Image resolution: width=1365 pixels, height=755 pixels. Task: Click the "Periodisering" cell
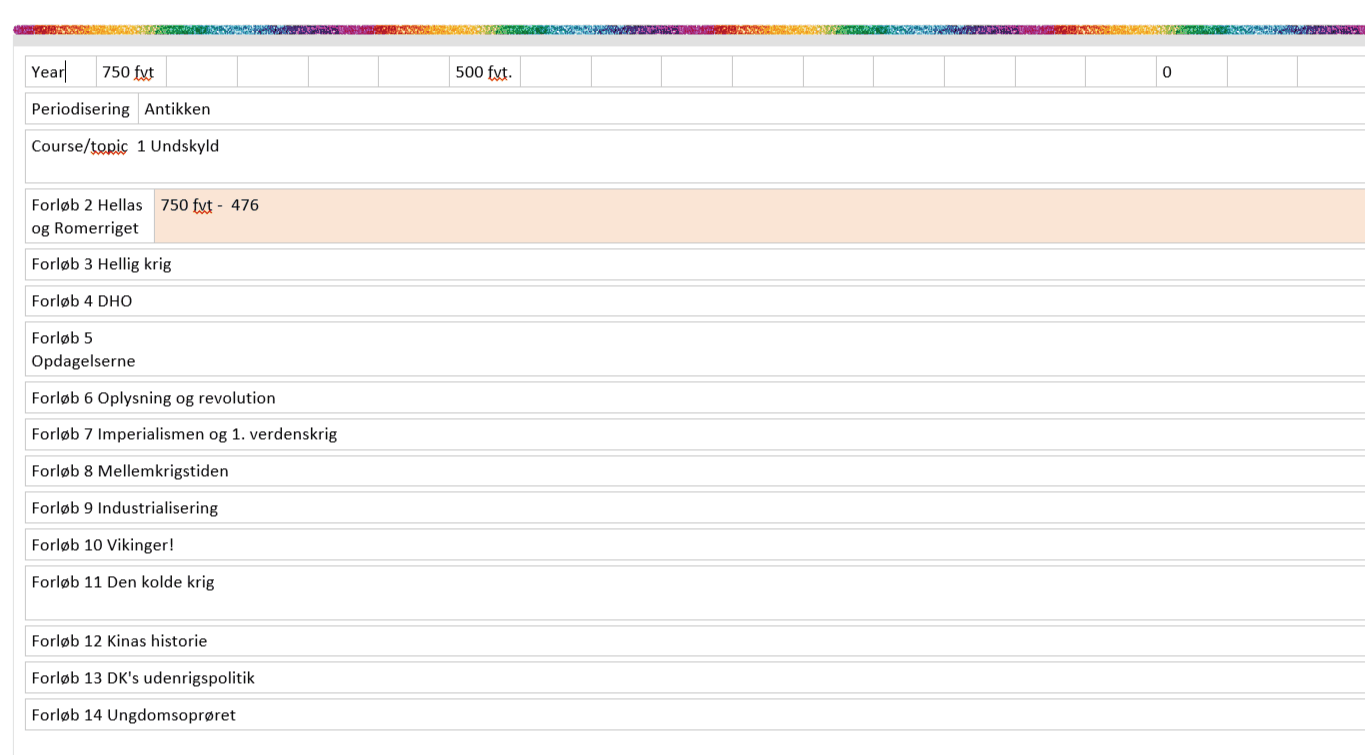click(x=81, y=109)
